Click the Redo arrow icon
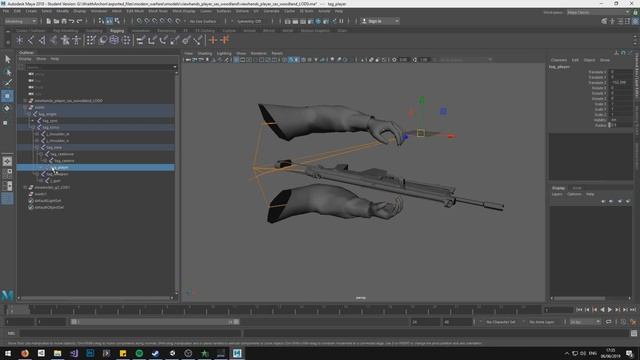 pyautogui.click(x=80, y=21)
